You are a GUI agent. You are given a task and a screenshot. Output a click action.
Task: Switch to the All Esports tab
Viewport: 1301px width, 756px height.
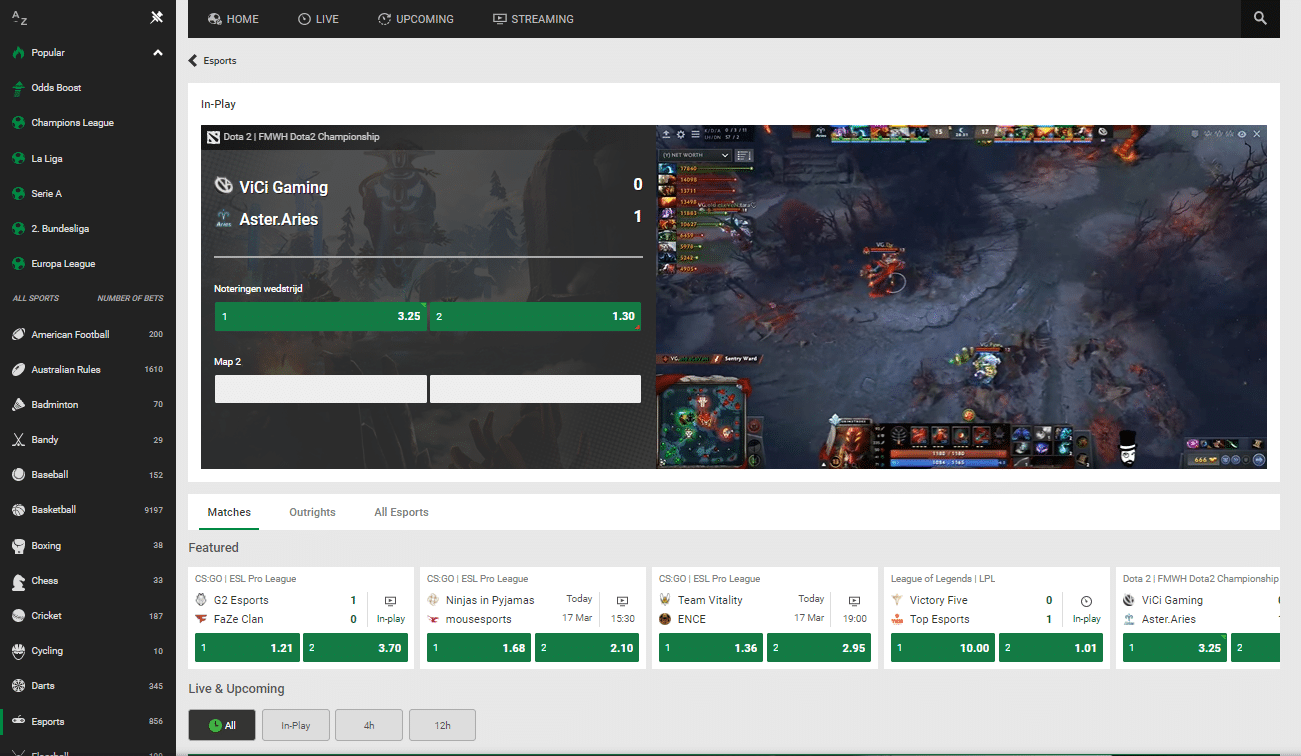(x=401, y=512)
